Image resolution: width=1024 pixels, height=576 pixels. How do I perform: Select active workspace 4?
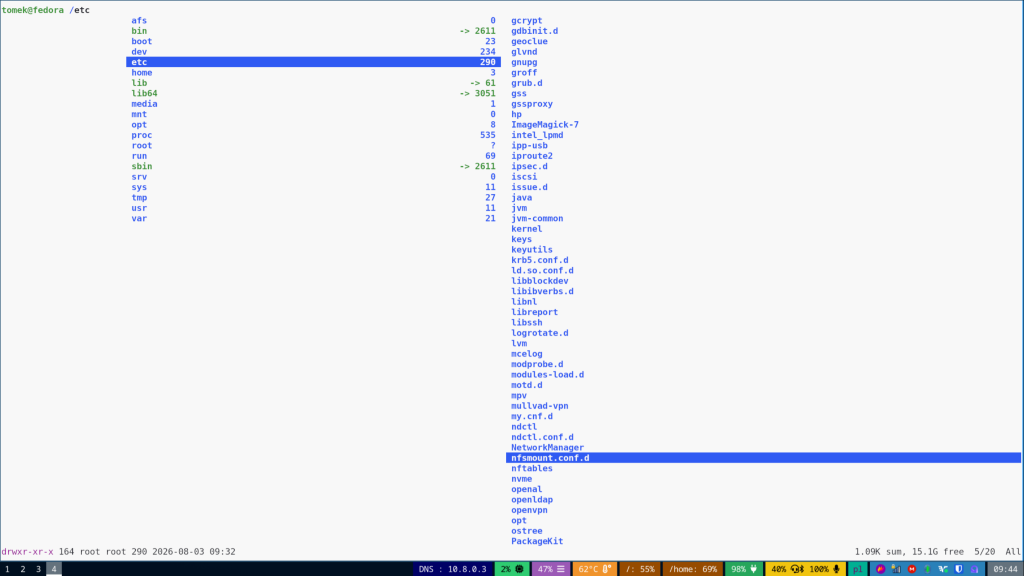point(54,569)
